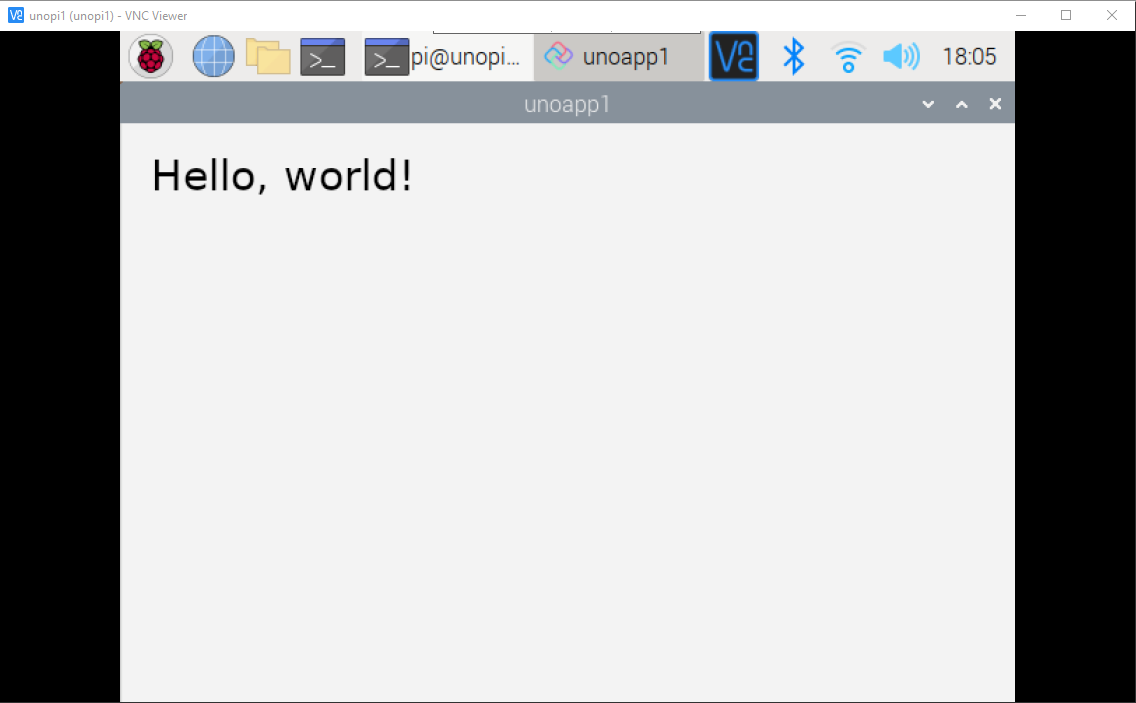Click the Uno logo on the unoapp1 taskbar entry
The height and width of the screenshot is (703, 1136).
pyautogui.click(x=559, y=56)
